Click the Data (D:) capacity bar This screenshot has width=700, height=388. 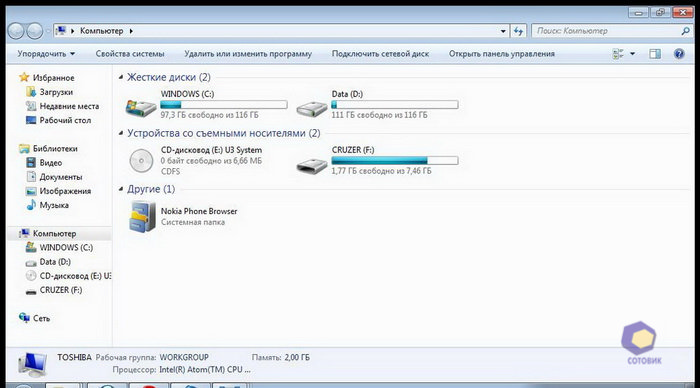pos(395,105)
